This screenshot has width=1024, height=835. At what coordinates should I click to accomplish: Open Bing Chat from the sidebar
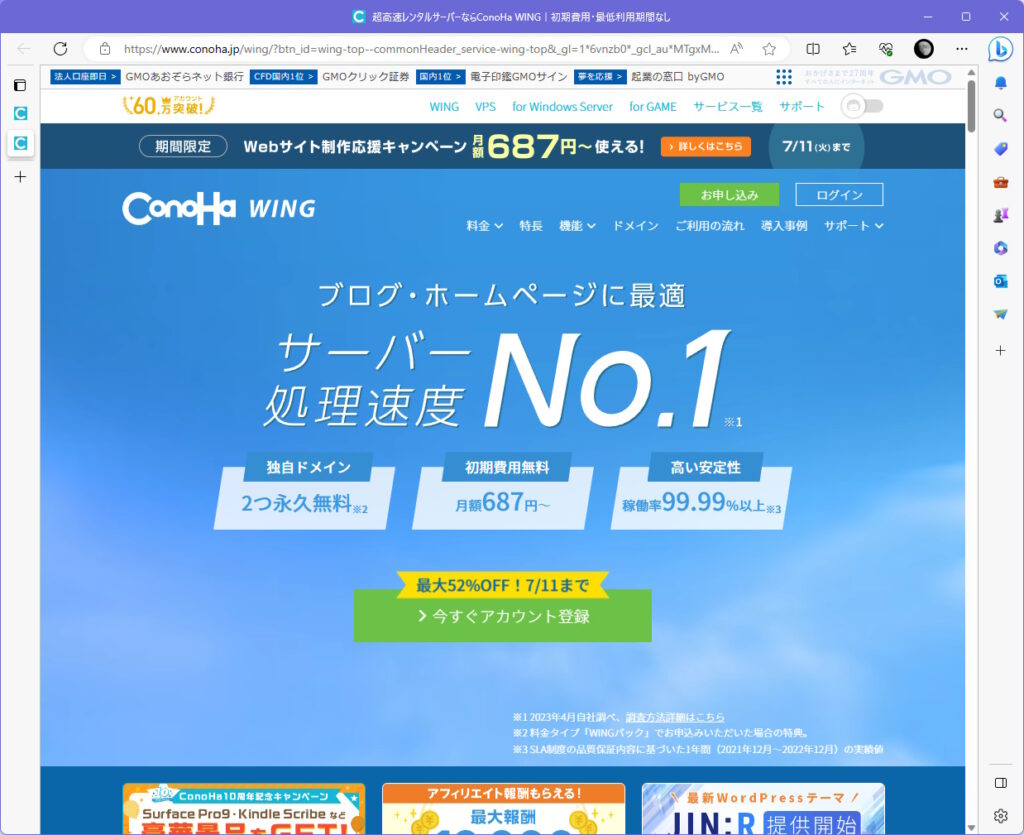coord(1000,48)
